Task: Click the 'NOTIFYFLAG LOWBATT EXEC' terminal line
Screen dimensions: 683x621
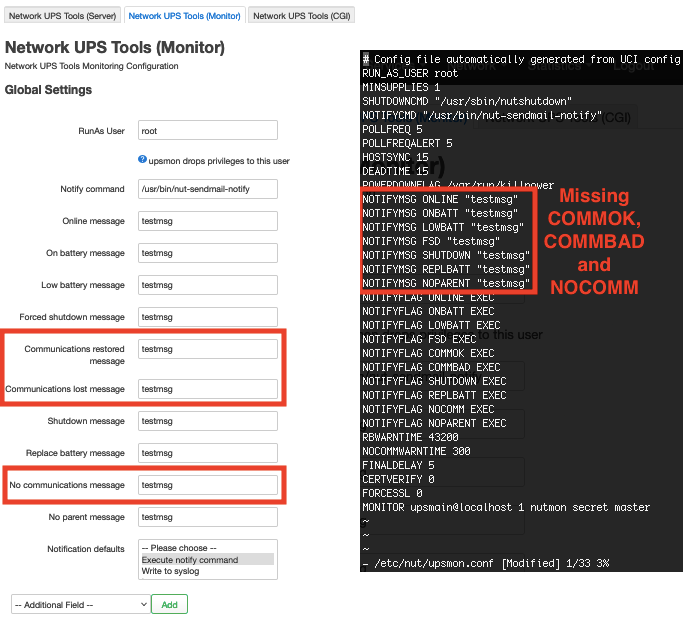Action: click(x=431, y=325)
